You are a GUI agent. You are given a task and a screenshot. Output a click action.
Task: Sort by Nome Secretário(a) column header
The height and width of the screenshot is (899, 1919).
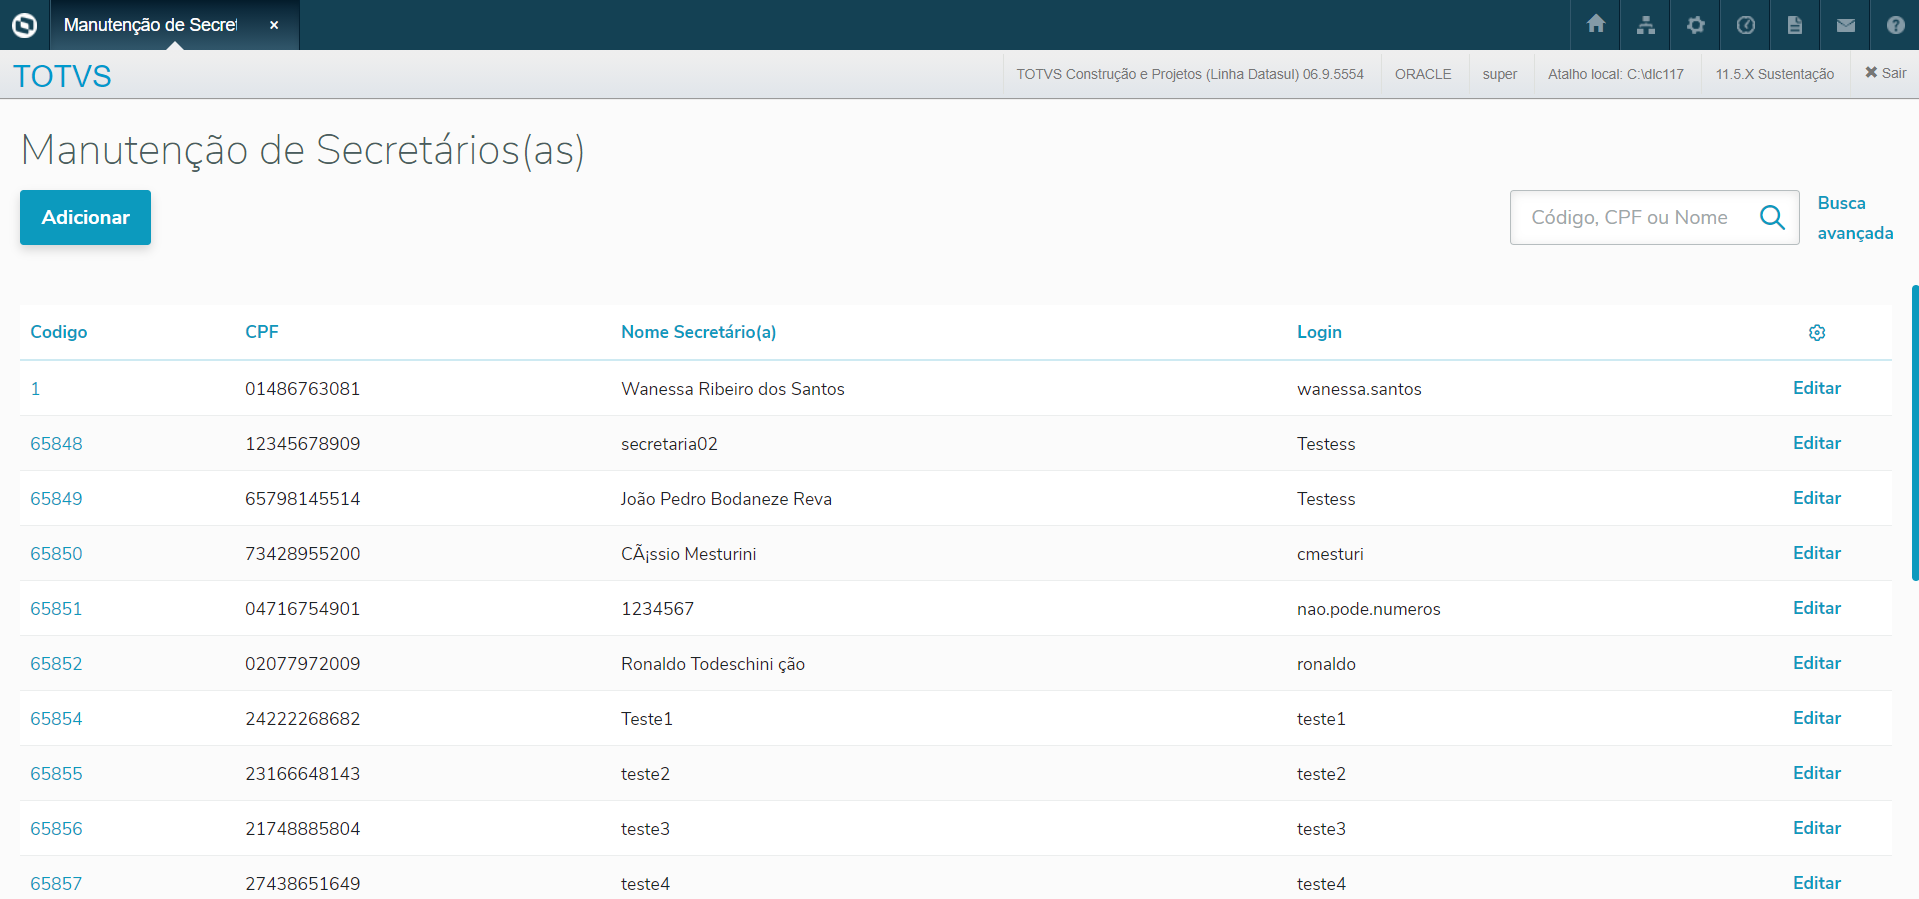[698, 332]
